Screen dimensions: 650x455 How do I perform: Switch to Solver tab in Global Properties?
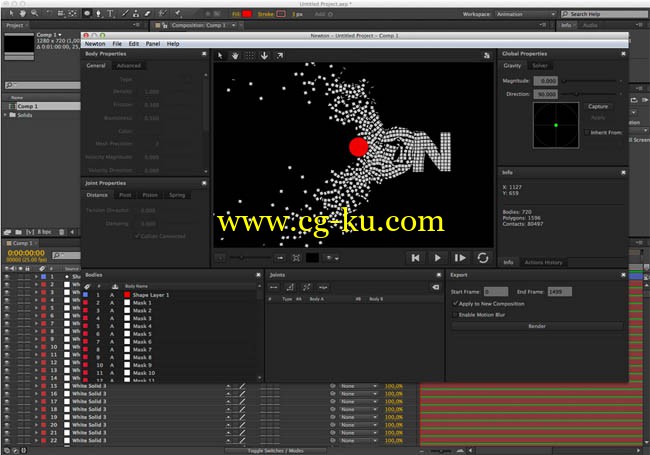[x=540, y=65]
